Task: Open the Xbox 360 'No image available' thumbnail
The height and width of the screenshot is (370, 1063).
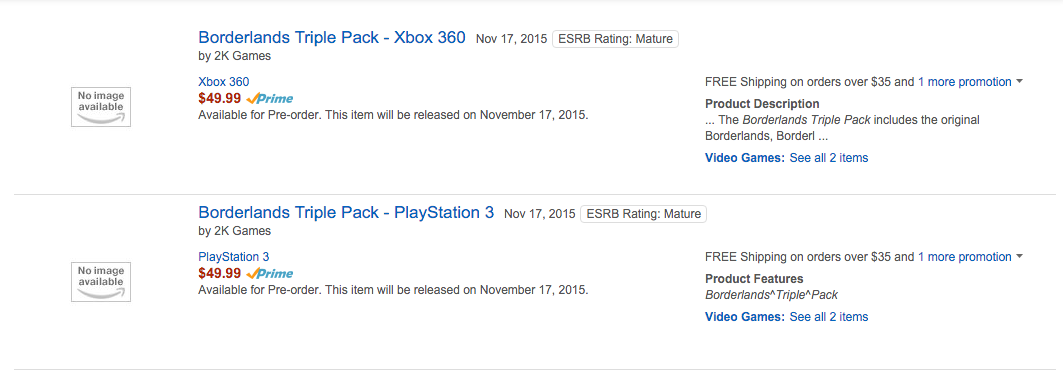Action: point(101,106)
